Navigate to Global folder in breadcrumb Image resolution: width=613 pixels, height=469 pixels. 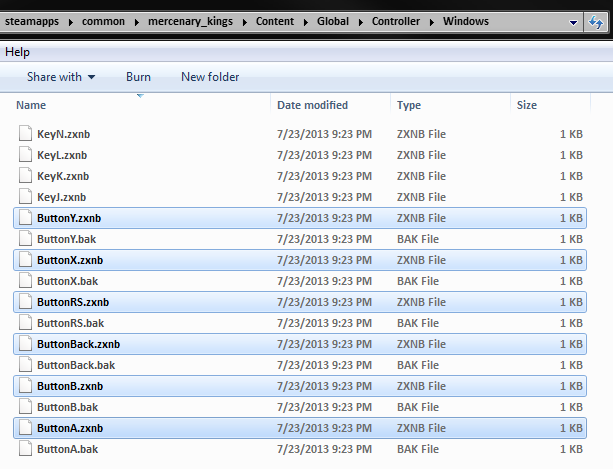point(333,21)
